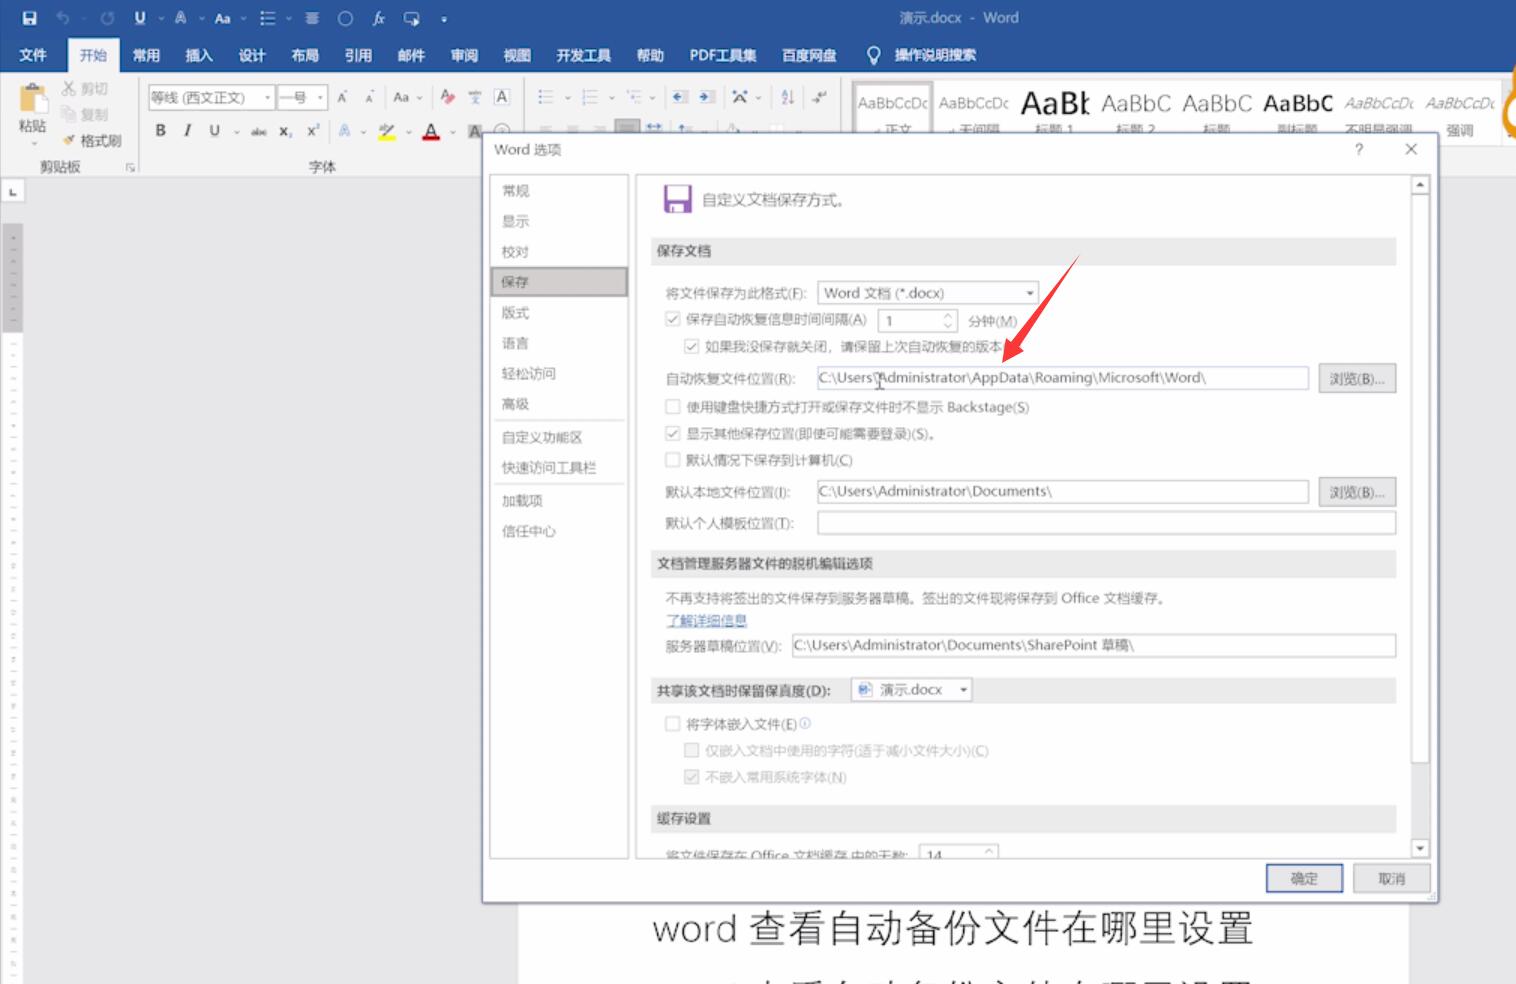This screenshot has width=1516, height=984.
Task: Apply Underline formatting button
Action: [x=214, y=131]
